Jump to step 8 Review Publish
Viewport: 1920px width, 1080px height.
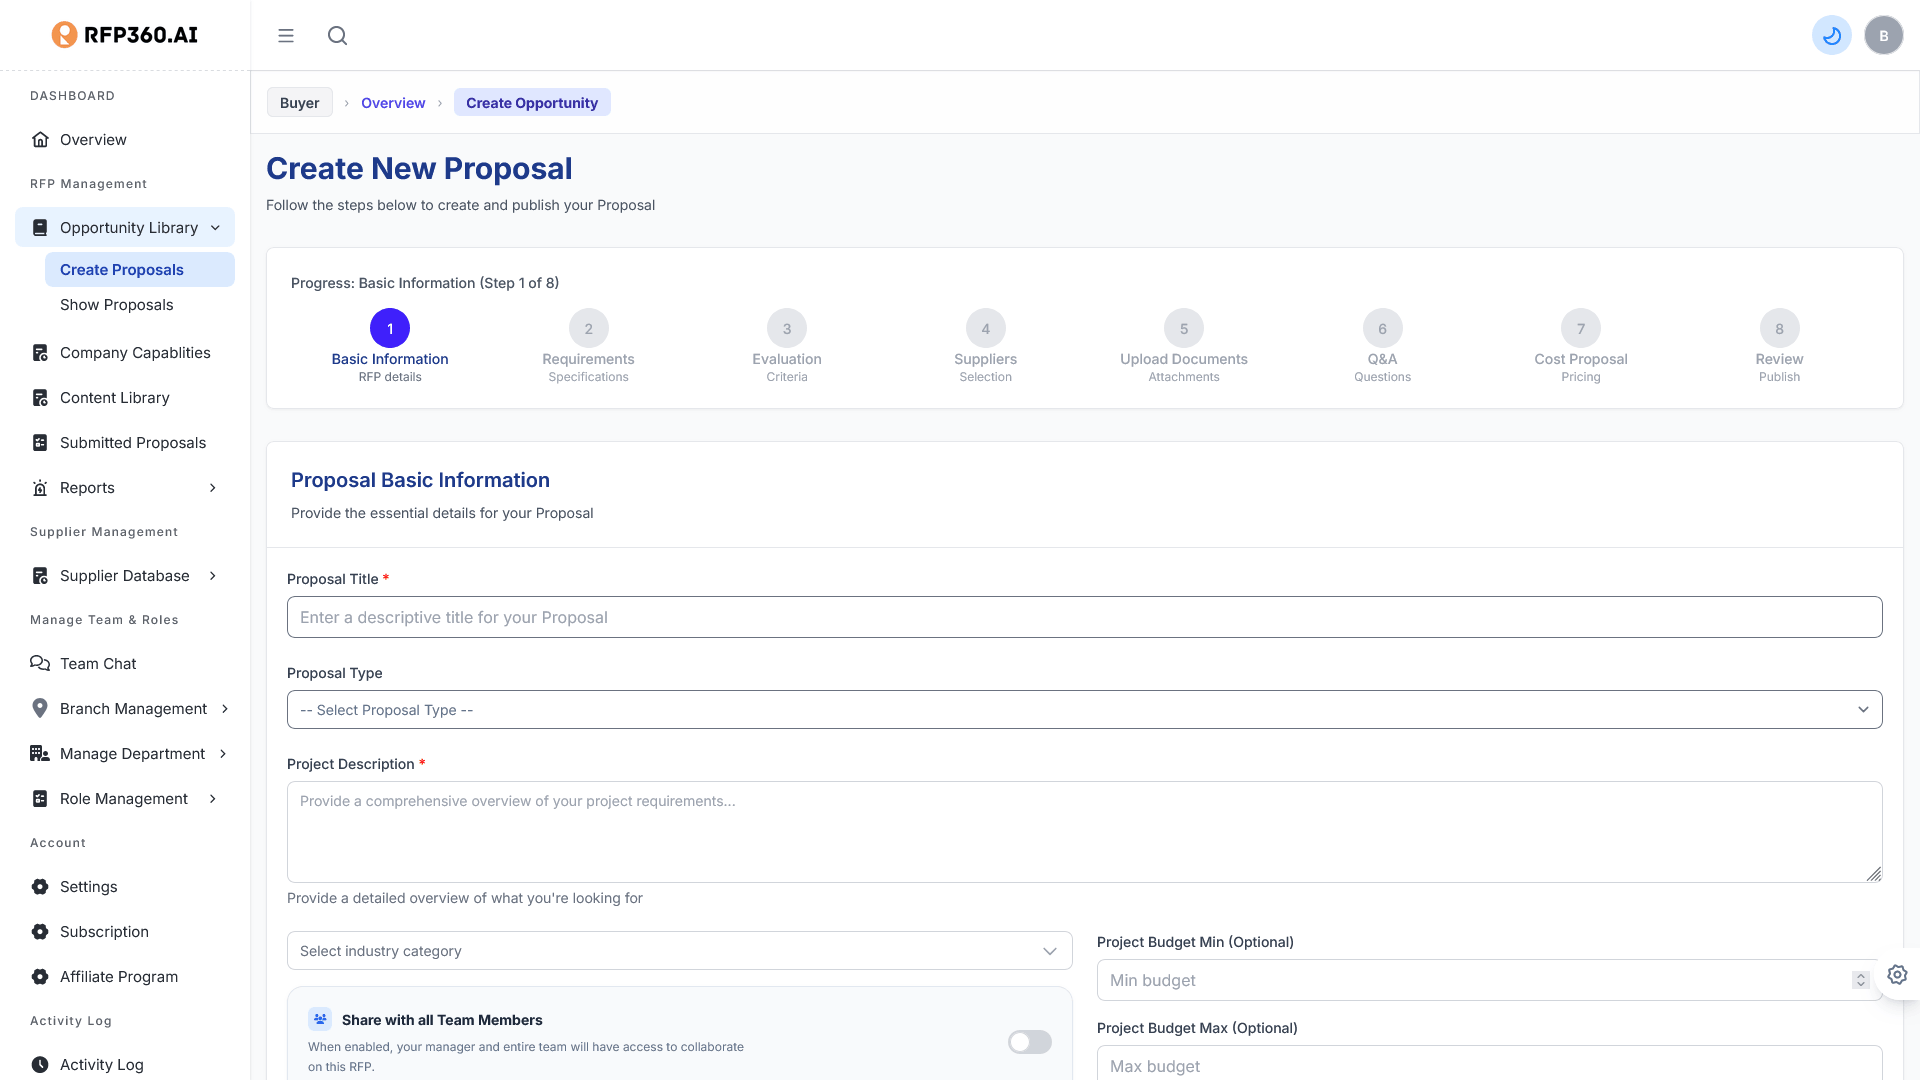(x=1779, y=328)
